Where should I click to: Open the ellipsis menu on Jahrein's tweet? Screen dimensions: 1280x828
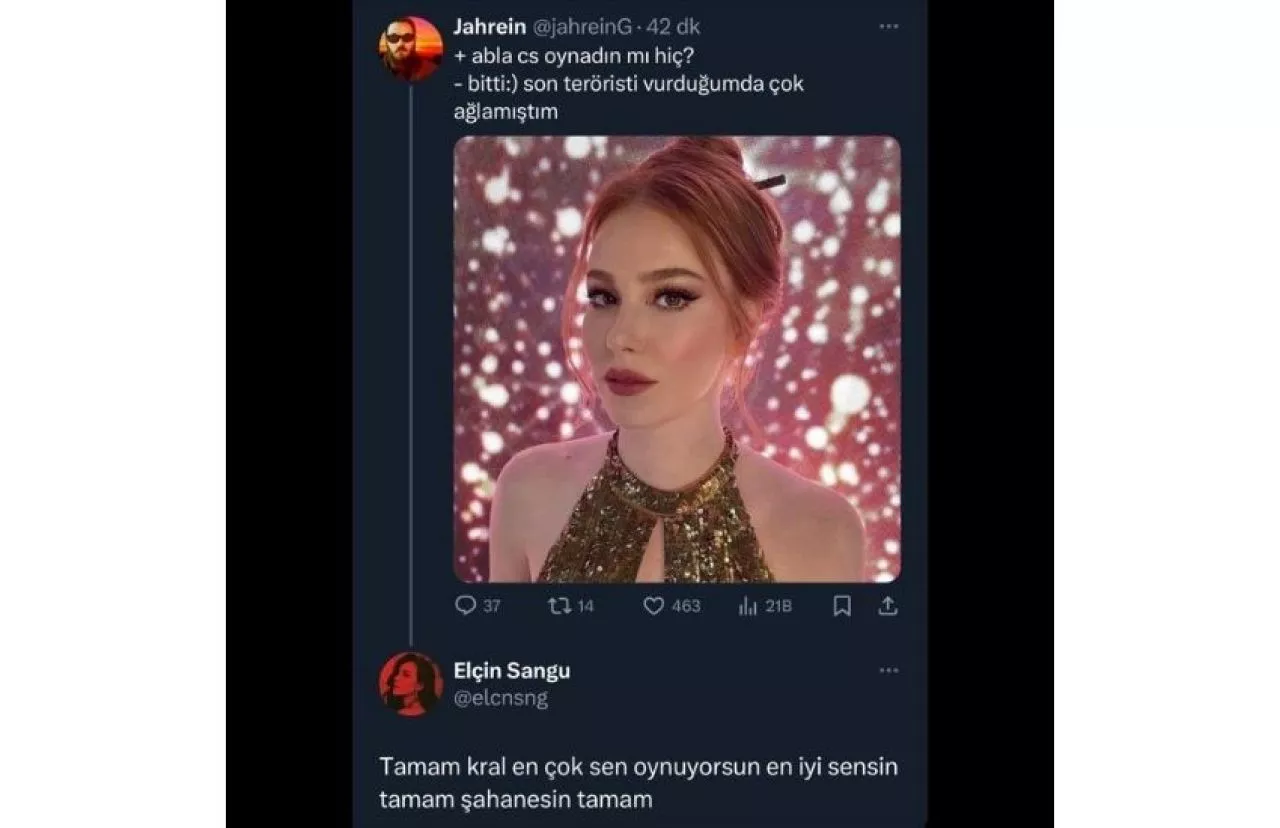click(888, 27)
